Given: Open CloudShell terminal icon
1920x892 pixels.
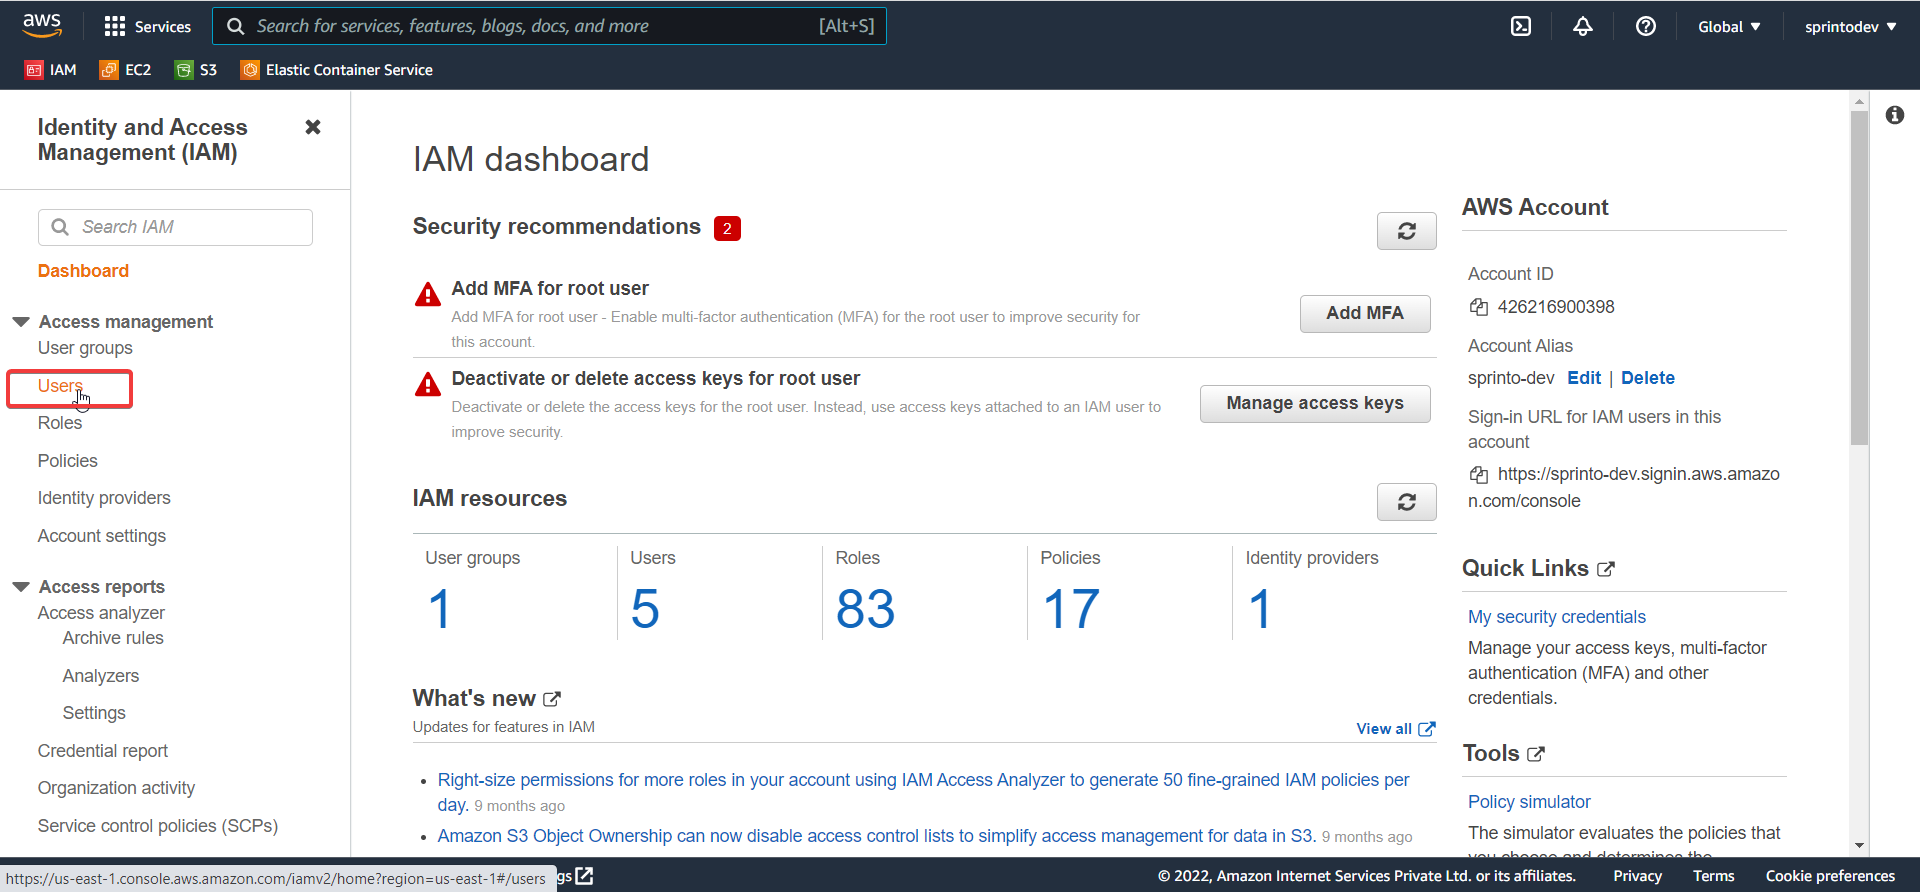Looking at the screenshot, I should pyautogui.click(x=1520, y=27).
